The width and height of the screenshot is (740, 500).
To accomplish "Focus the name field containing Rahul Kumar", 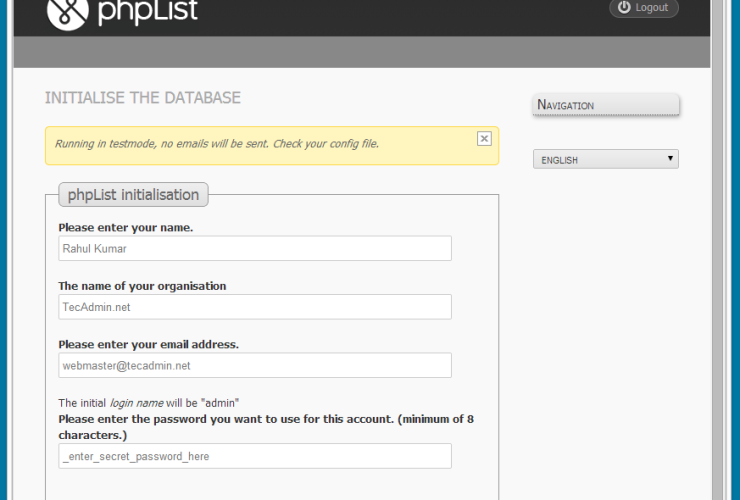I will click(x=255, y=248).
